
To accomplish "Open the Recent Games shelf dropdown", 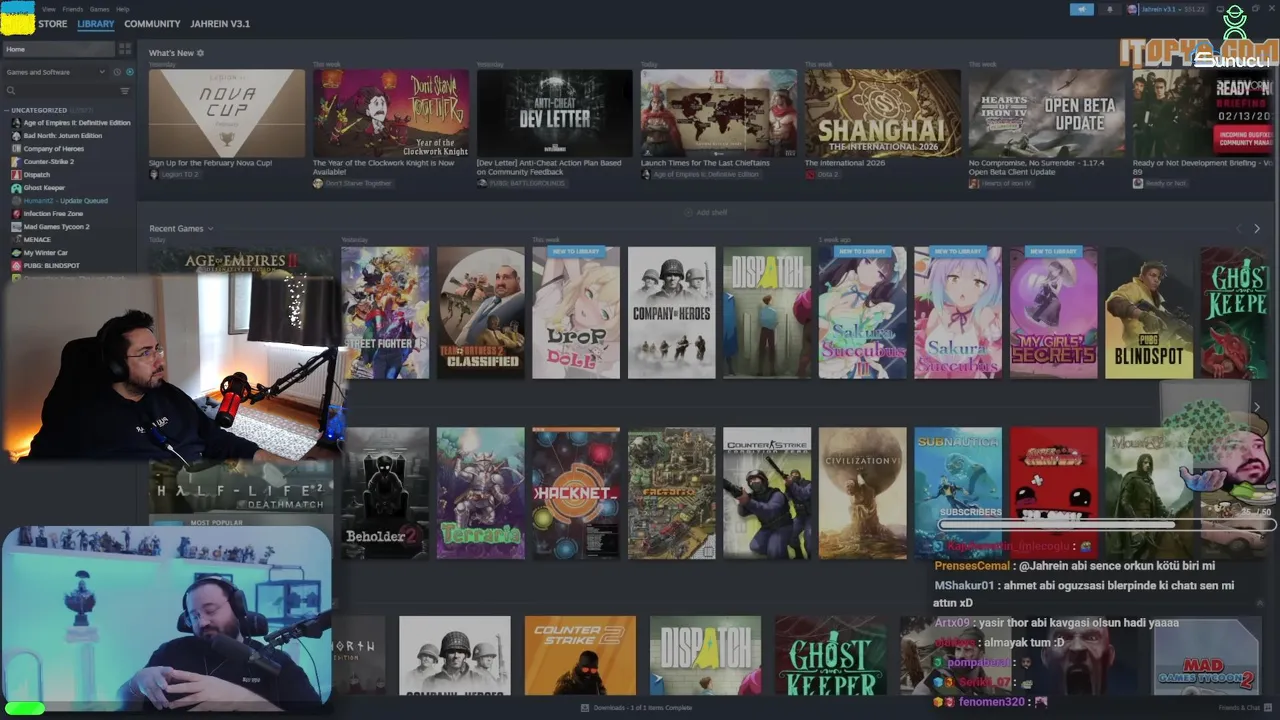I will [210, 229].
